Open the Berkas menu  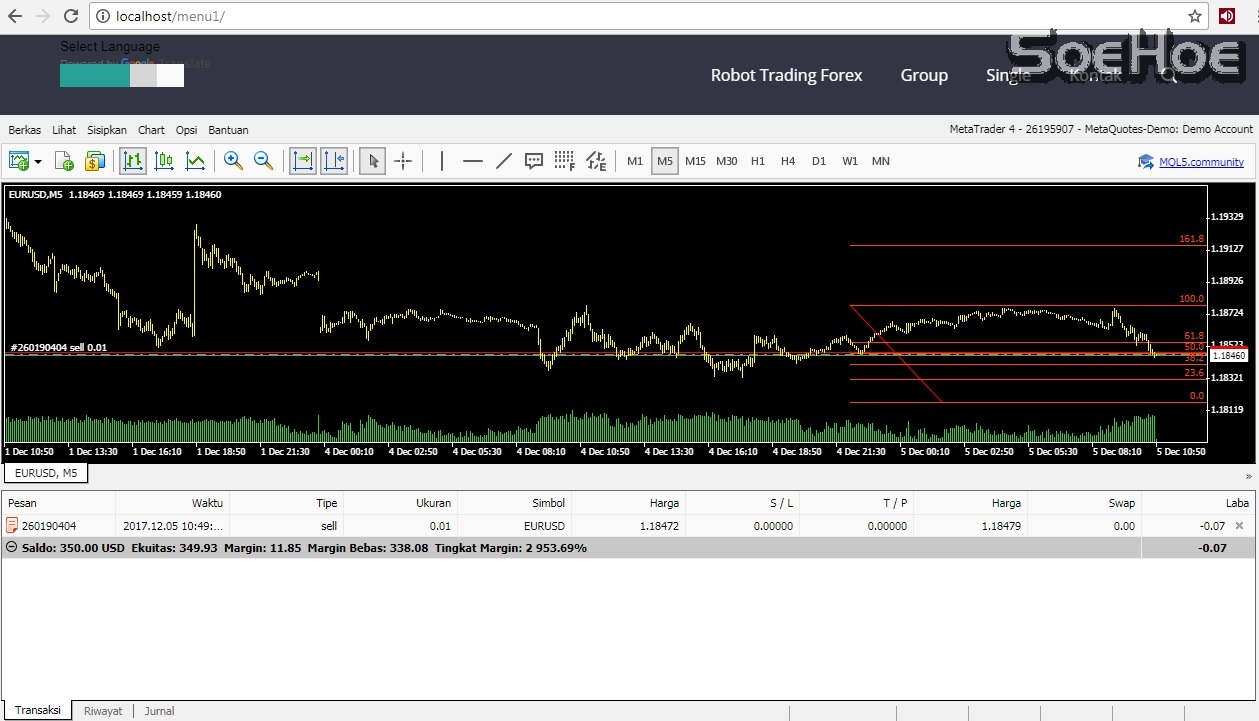tap(25, 130)
